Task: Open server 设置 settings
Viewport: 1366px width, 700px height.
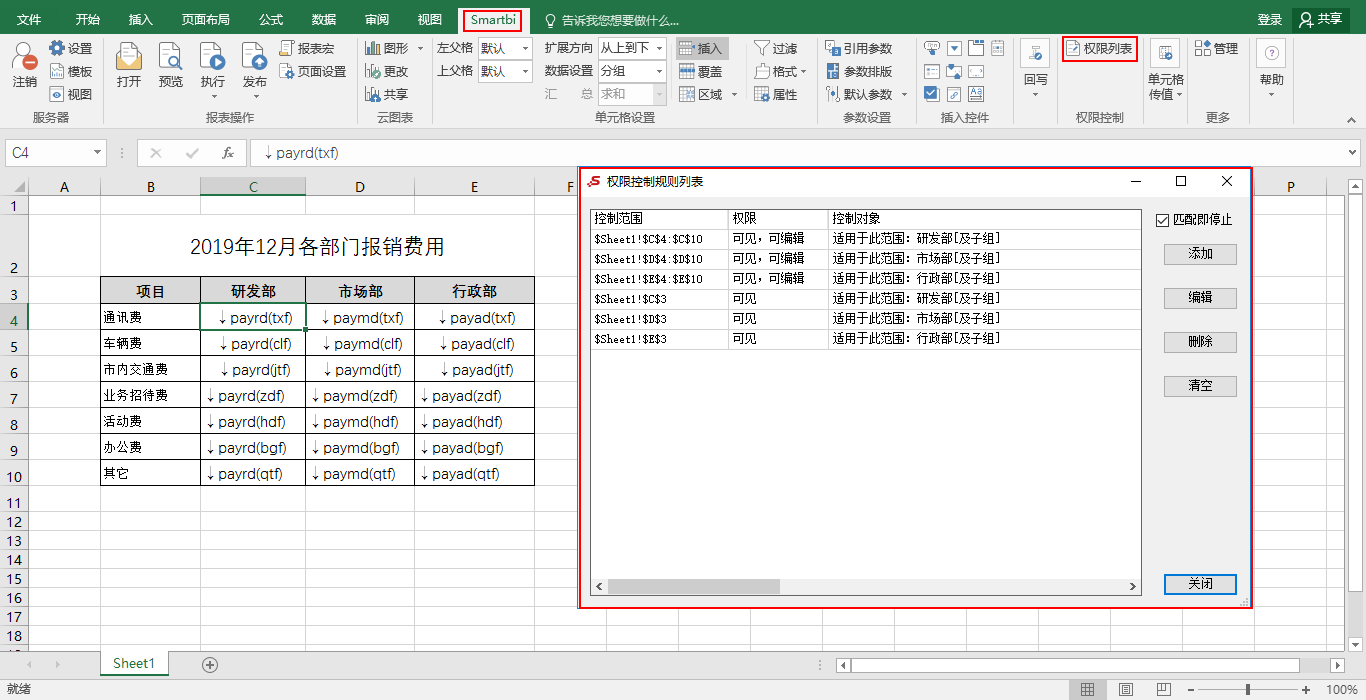Action: click(x=70, y=48)
